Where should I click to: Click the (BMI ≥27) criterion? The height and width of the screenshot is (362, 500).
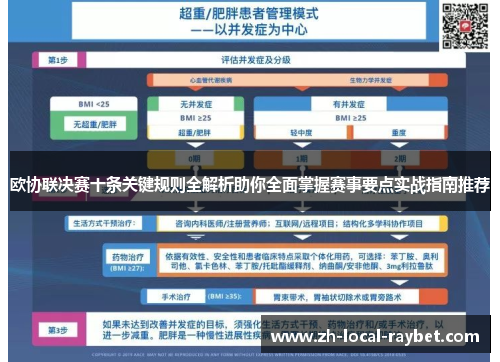(x=127, y=268)
